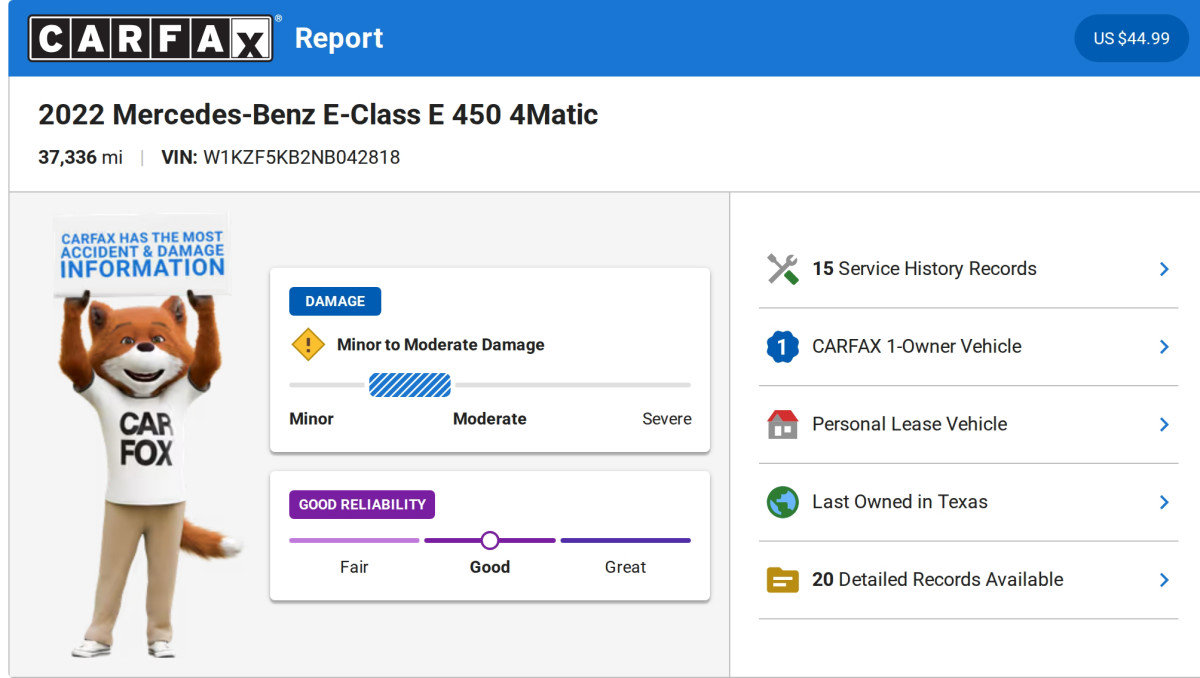Click the Minor label under damage bar
This screenshot has width=1200, height=678.
pos(311,419)
